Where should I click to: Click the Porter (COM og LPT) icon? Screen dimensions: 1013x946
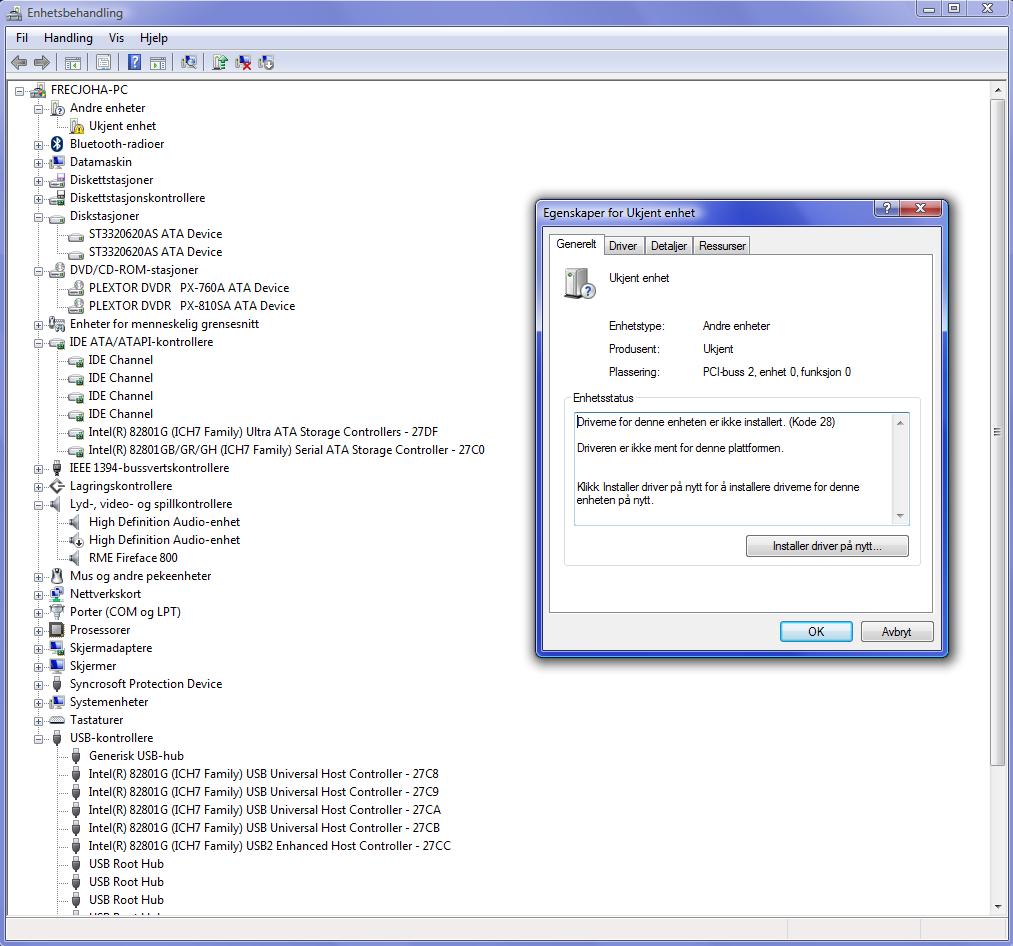[x=57, y=612]
